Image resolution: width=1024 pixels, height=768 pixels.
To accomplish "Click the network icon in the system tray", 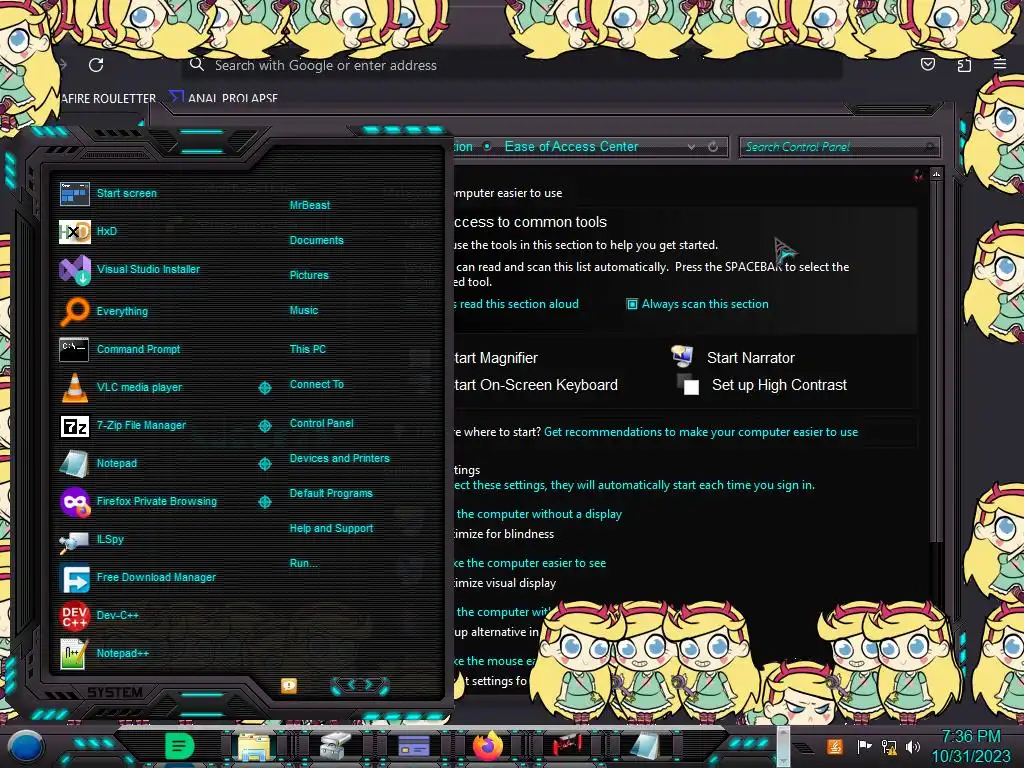I will click(889, 746).
